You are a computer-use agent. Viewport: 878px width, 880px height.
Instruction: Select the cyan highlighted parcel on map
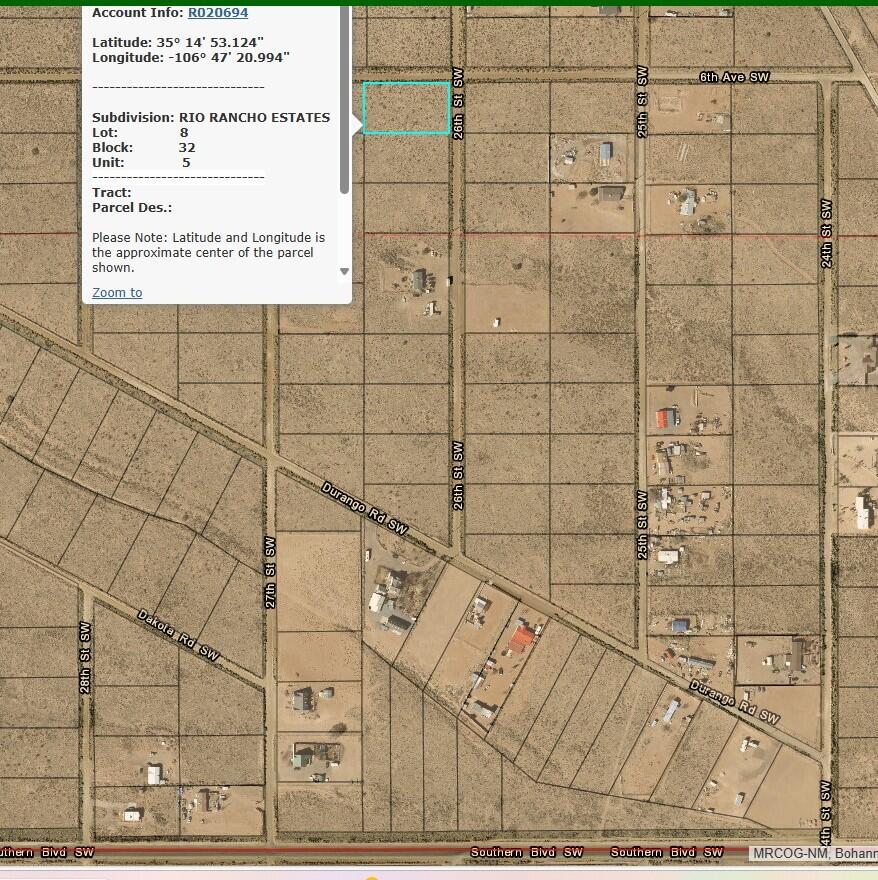coord(406,108)
